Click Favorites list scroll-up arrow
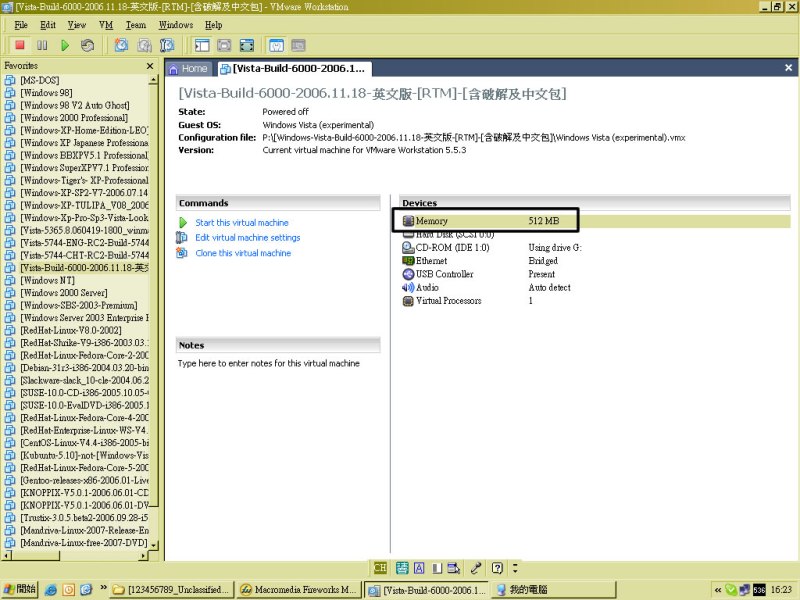Viewport: 800px width, 600px height. [x=153, y=80]
